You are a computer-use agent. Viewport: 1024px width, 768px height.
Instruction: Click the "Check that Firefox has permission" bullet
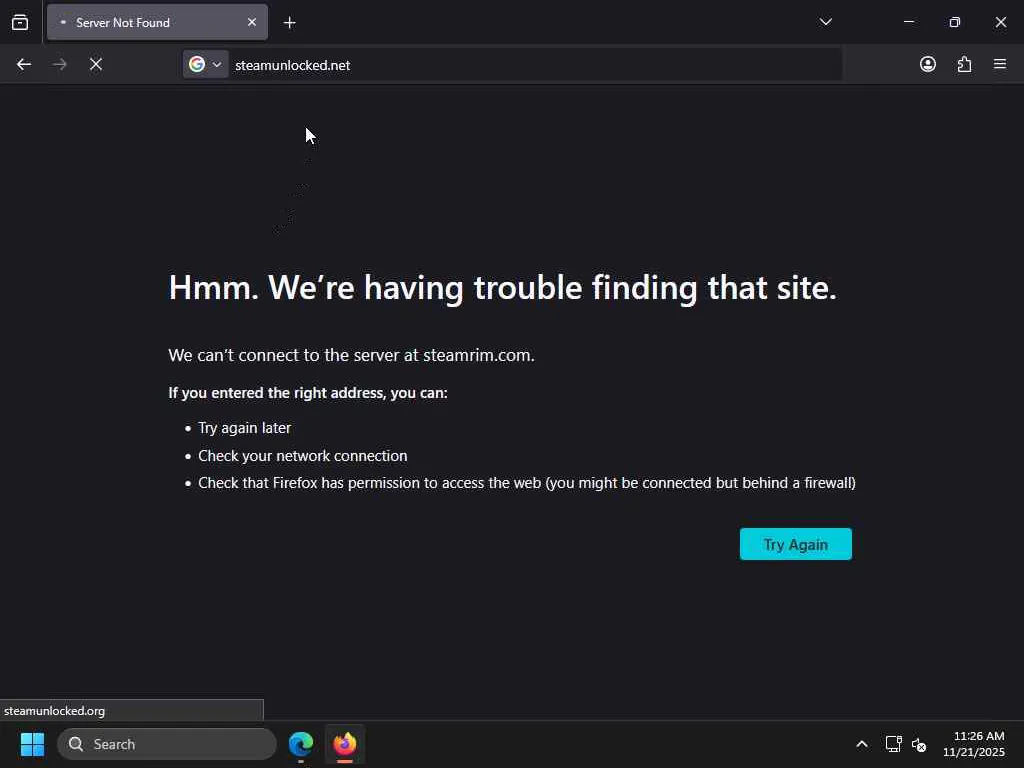coord(526,483)
